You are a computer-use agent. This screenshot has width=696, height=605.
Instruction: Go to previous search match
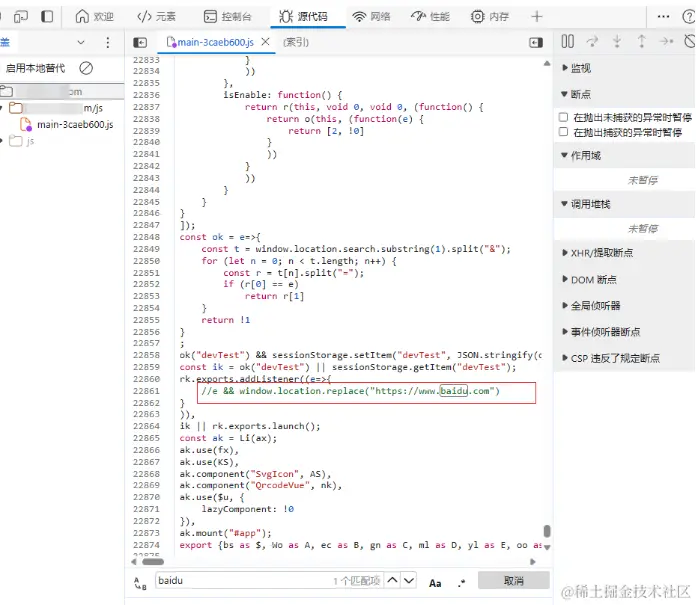tap(392, 580)
